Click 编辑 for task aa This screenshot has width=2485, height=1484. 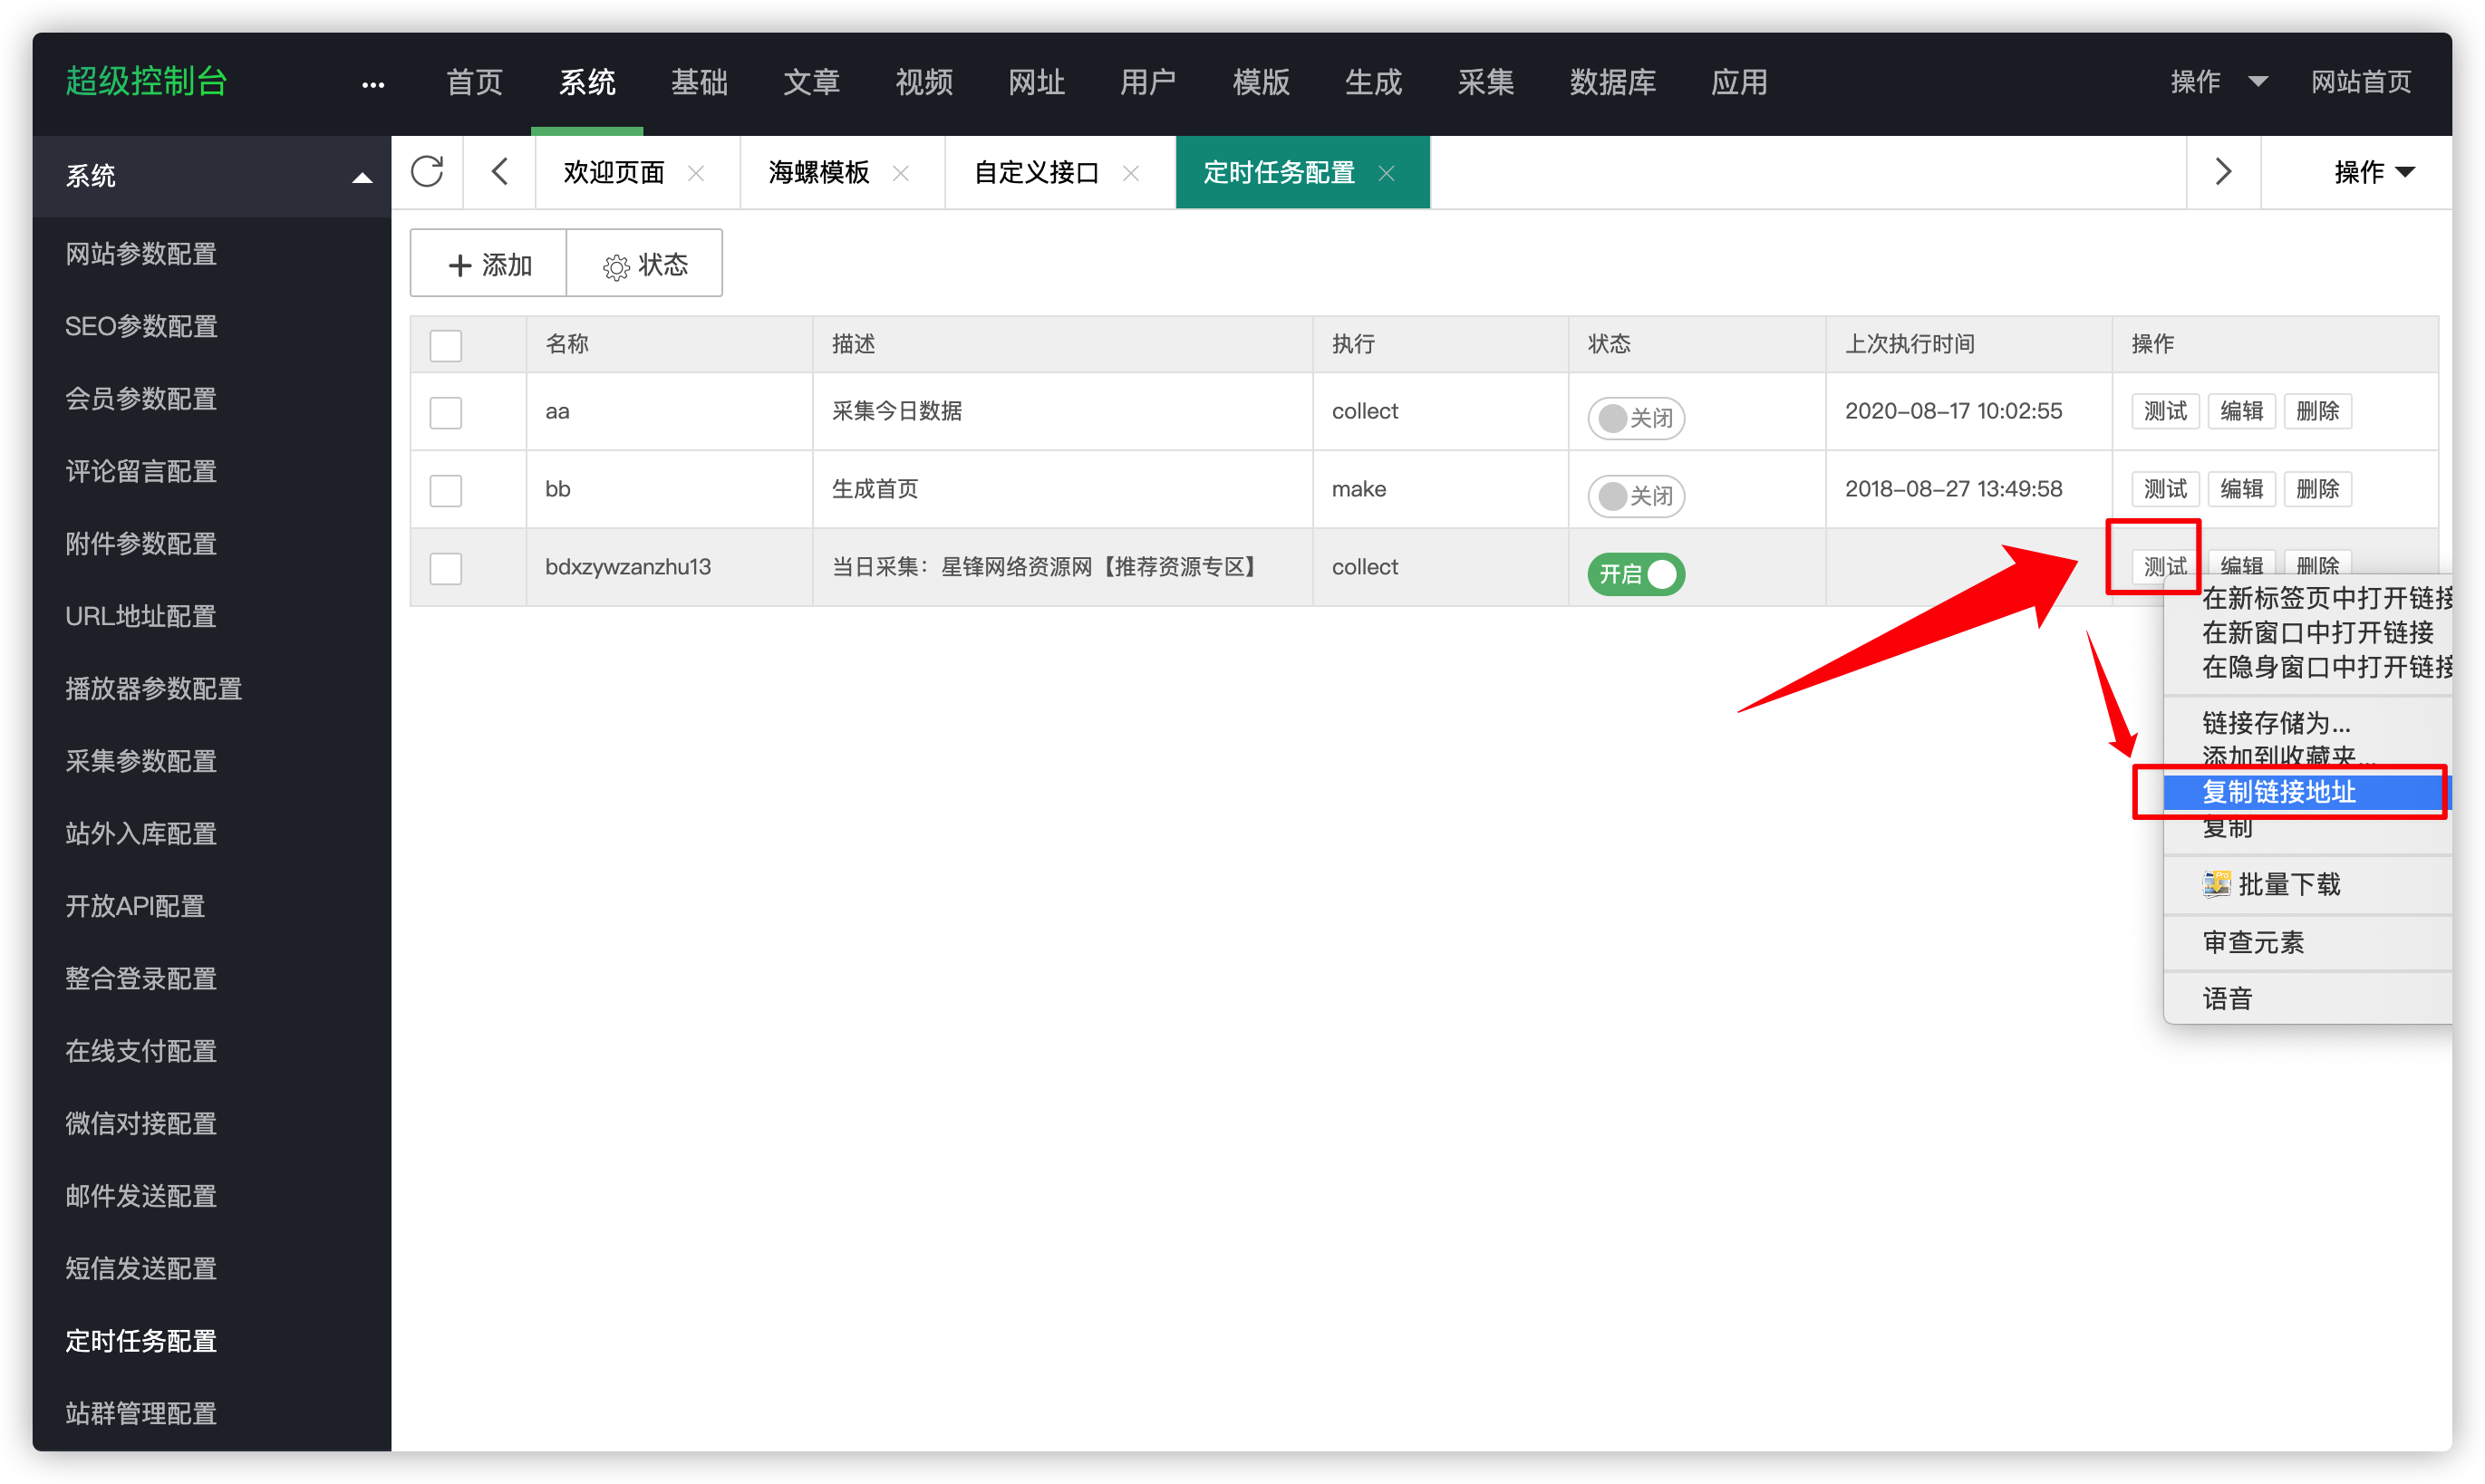[2241, 411]
